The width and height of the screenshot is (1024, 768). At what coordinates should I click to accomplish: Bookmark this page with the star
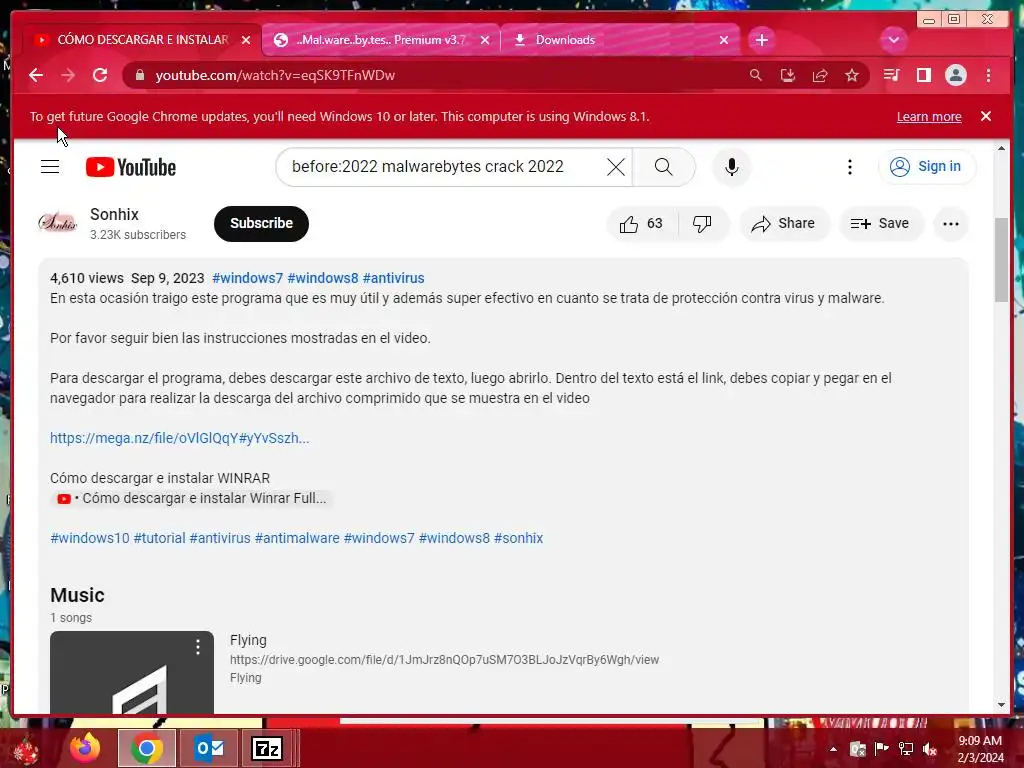tap(852, 75)
